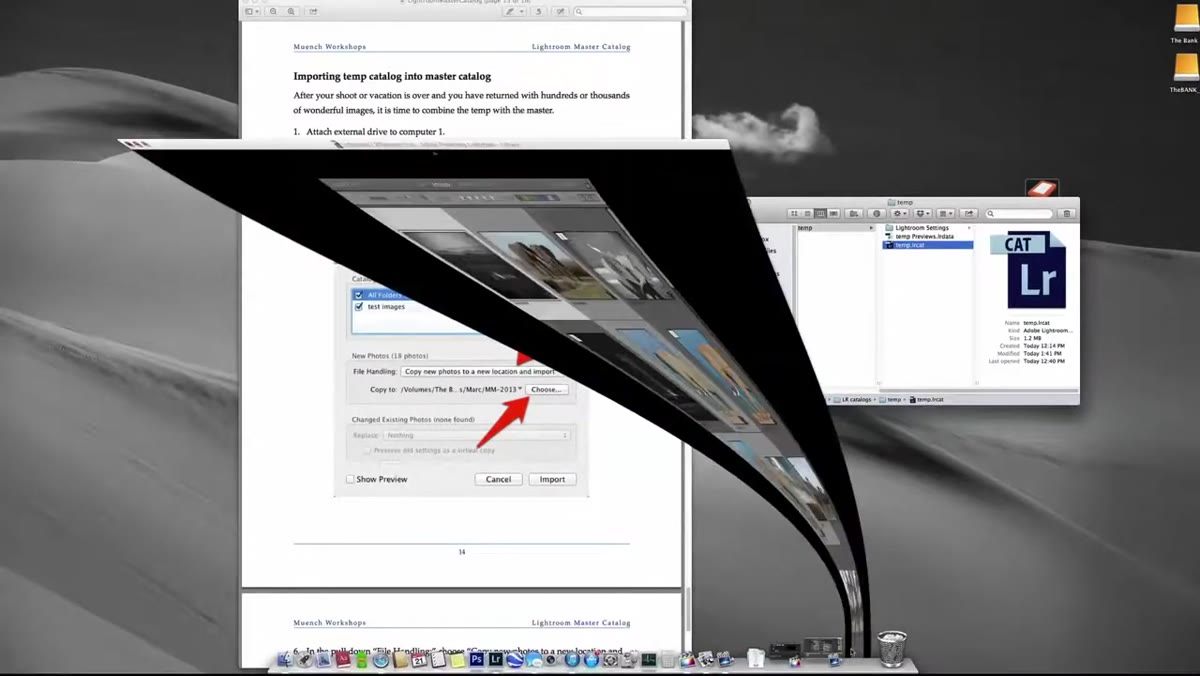Image resolution: width=1200 pixels, height=676 pixels.
Task: Zoom in using Preview toolbar magnifier plus
Action: tap(291, 11)
